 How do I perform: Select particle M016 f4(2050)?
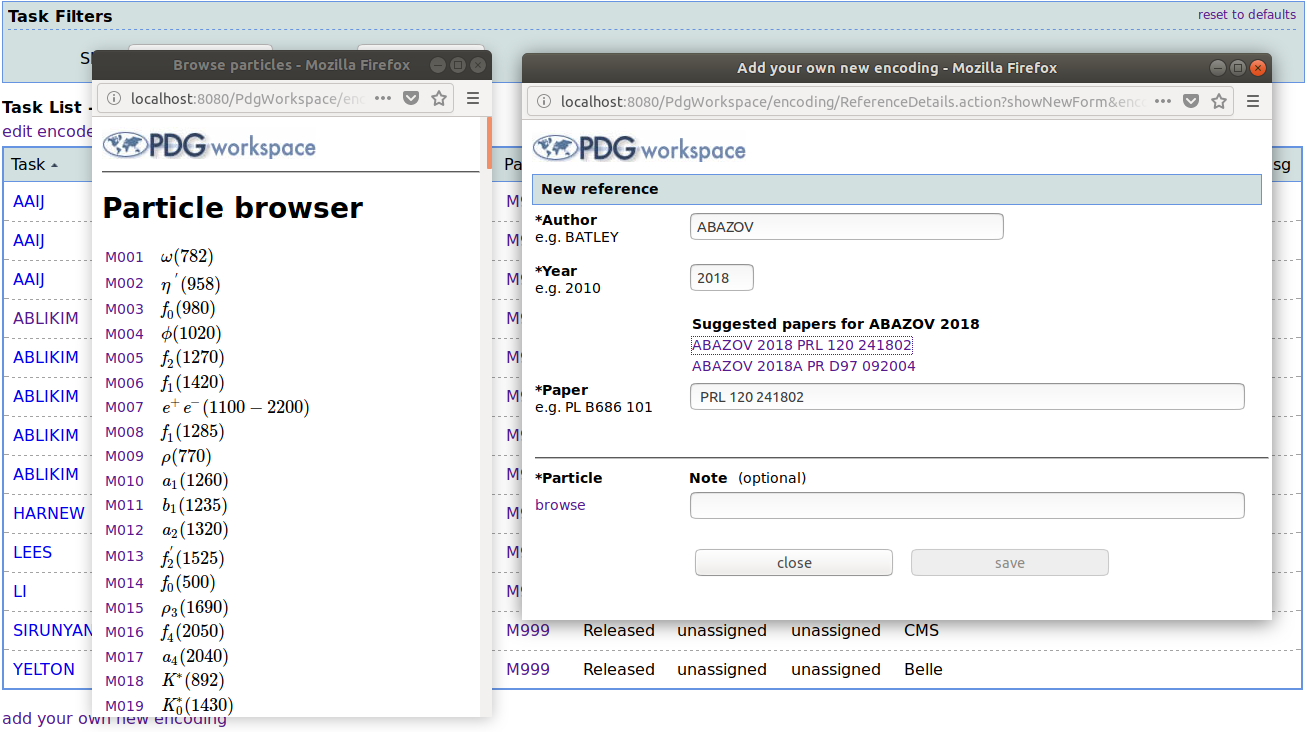(125, 632)
